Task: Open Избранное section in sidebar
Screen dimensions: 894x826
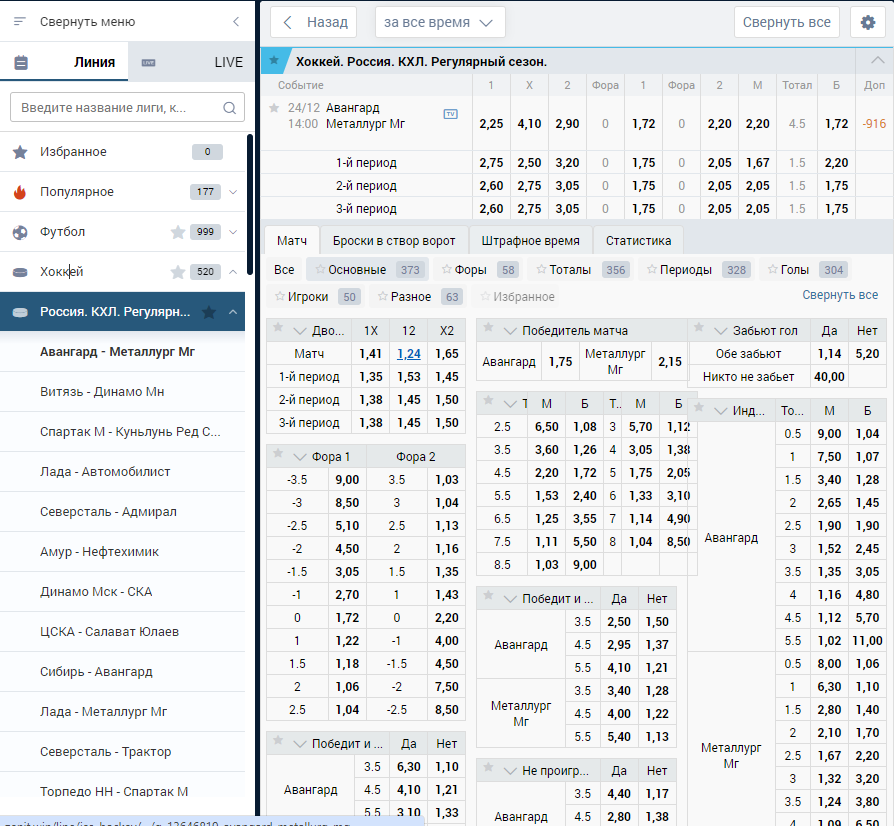Action: coord(123,152)
